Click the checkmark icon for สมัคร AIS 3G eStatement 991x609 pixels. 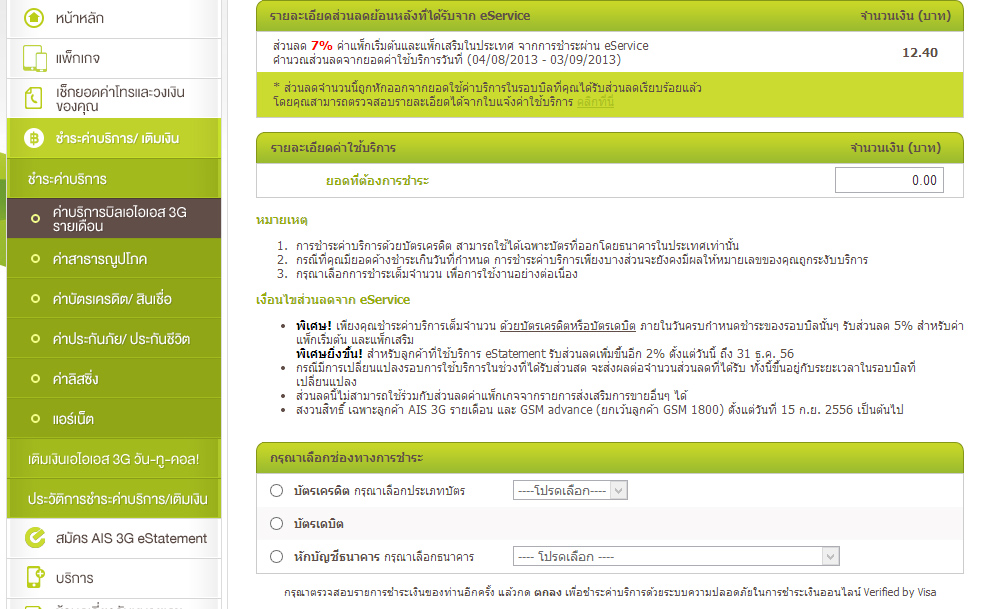[x=35, y=538]
